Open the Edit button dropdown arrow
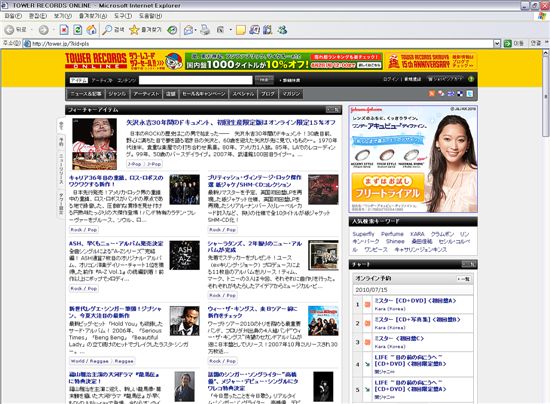 click(230, 30)
